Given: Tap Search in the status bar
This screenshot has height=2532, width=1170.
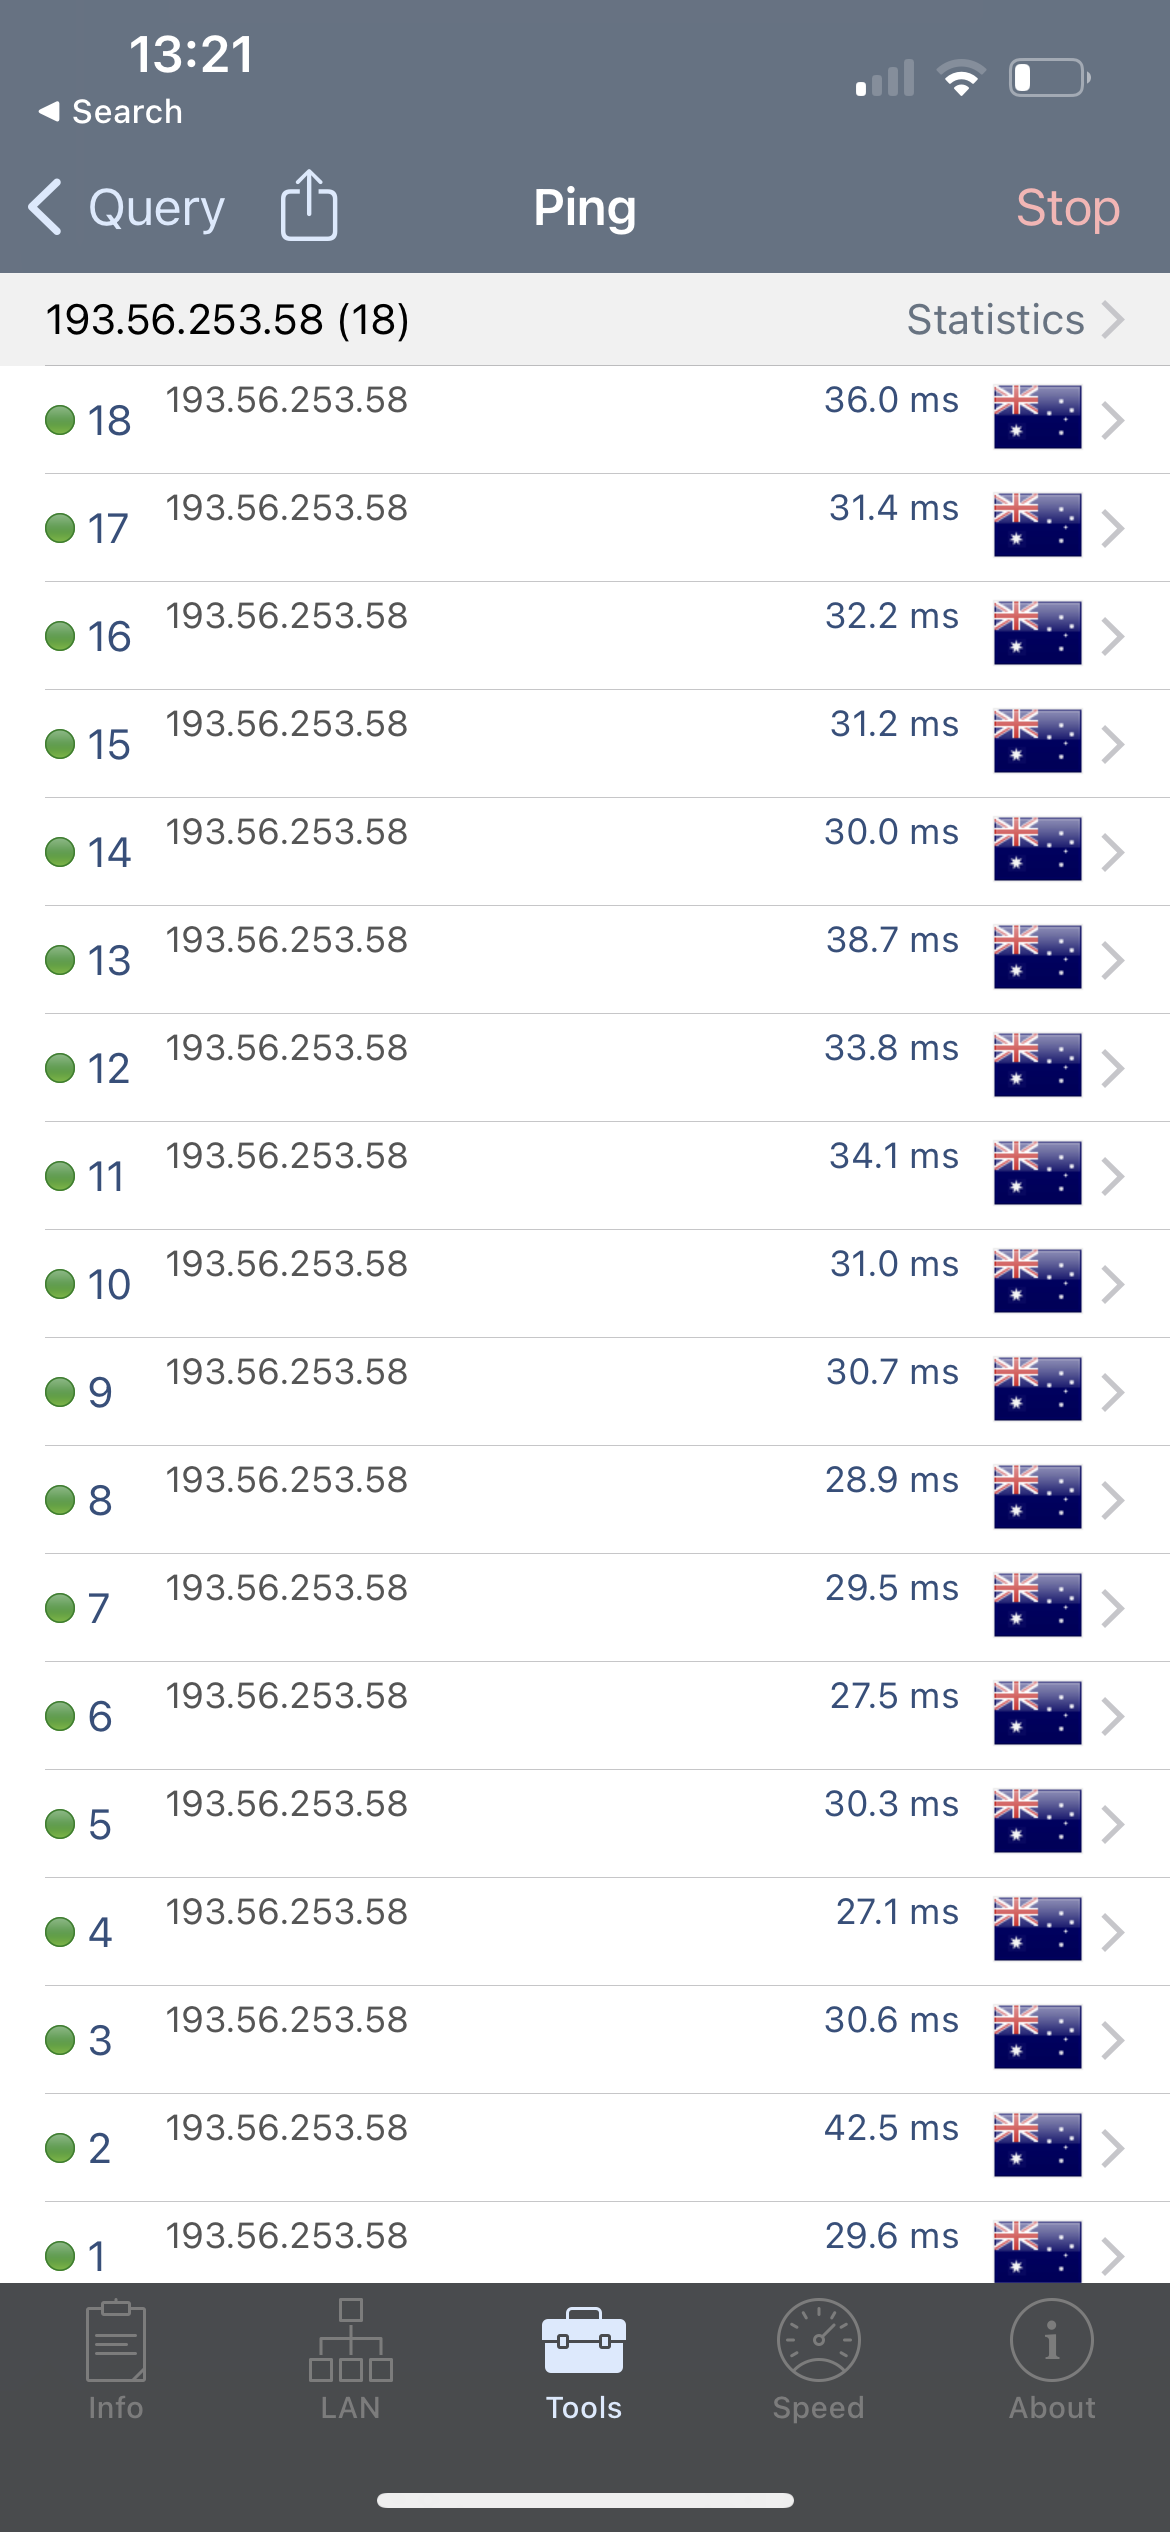Looking at the screenshot, I should coord(108,111).
